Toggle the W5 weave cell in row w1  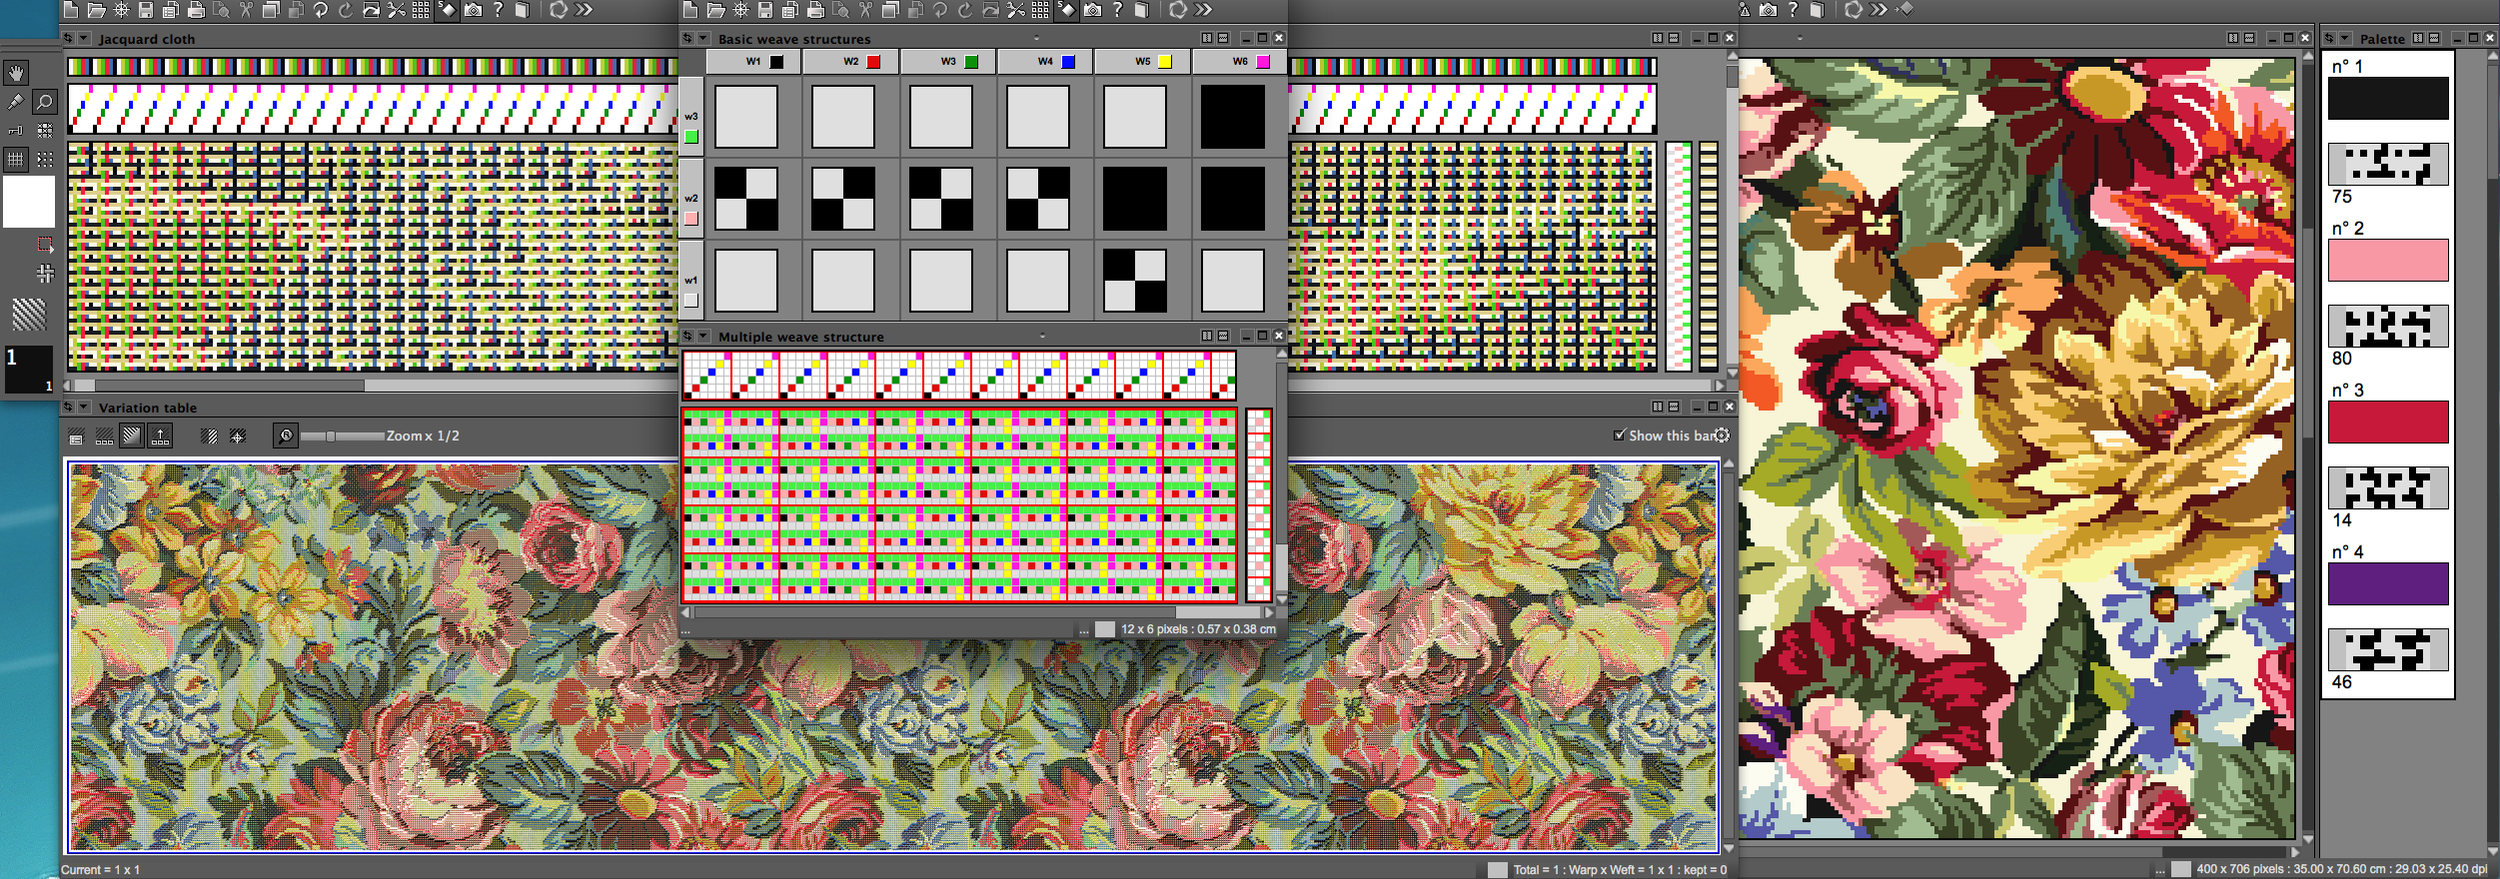click(x=1134, y=281)
